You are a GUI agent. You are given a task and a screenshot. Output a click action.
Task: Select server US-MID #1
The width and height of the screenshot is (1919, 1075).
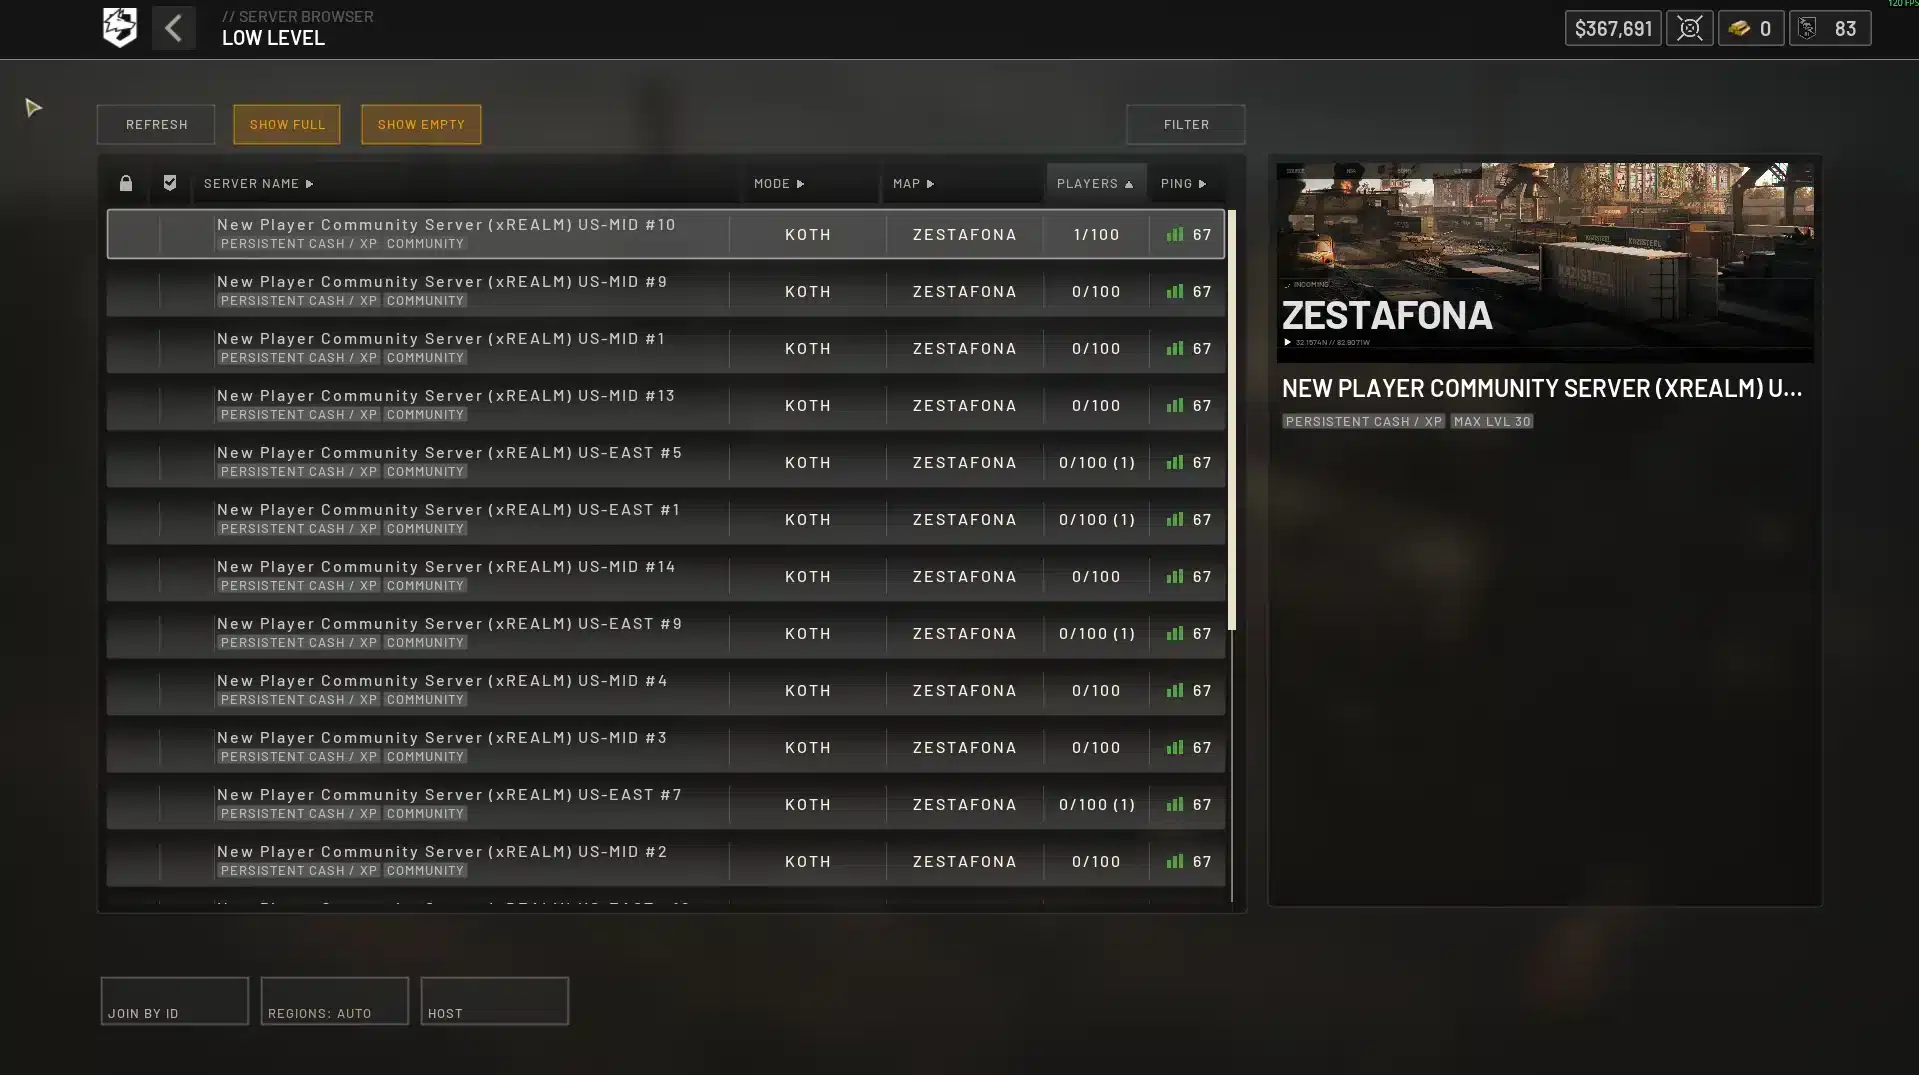[x=665, y=348]
